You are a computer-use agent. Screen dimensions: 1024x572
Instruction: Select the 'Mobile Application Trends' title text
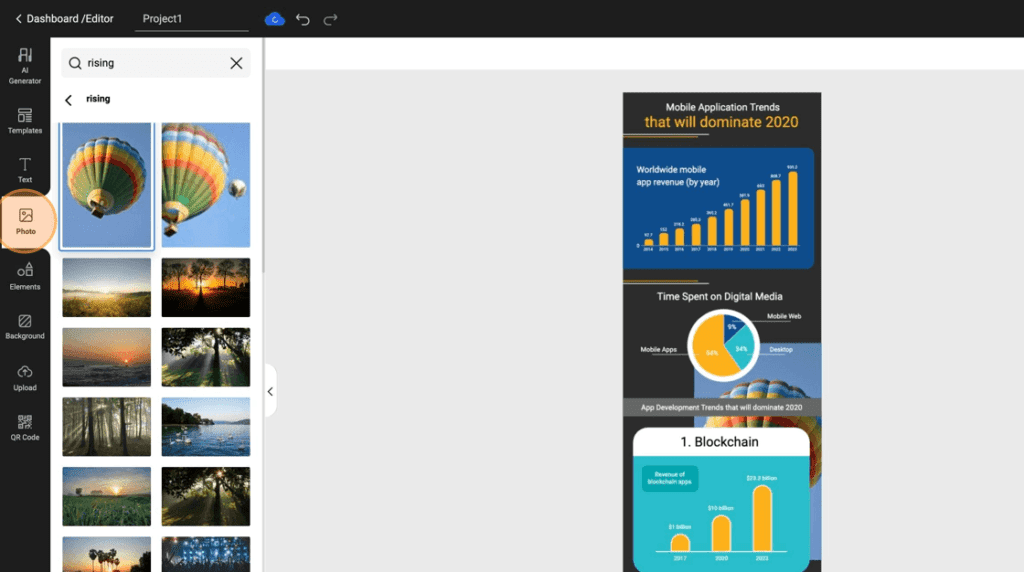tap(722, 107)
